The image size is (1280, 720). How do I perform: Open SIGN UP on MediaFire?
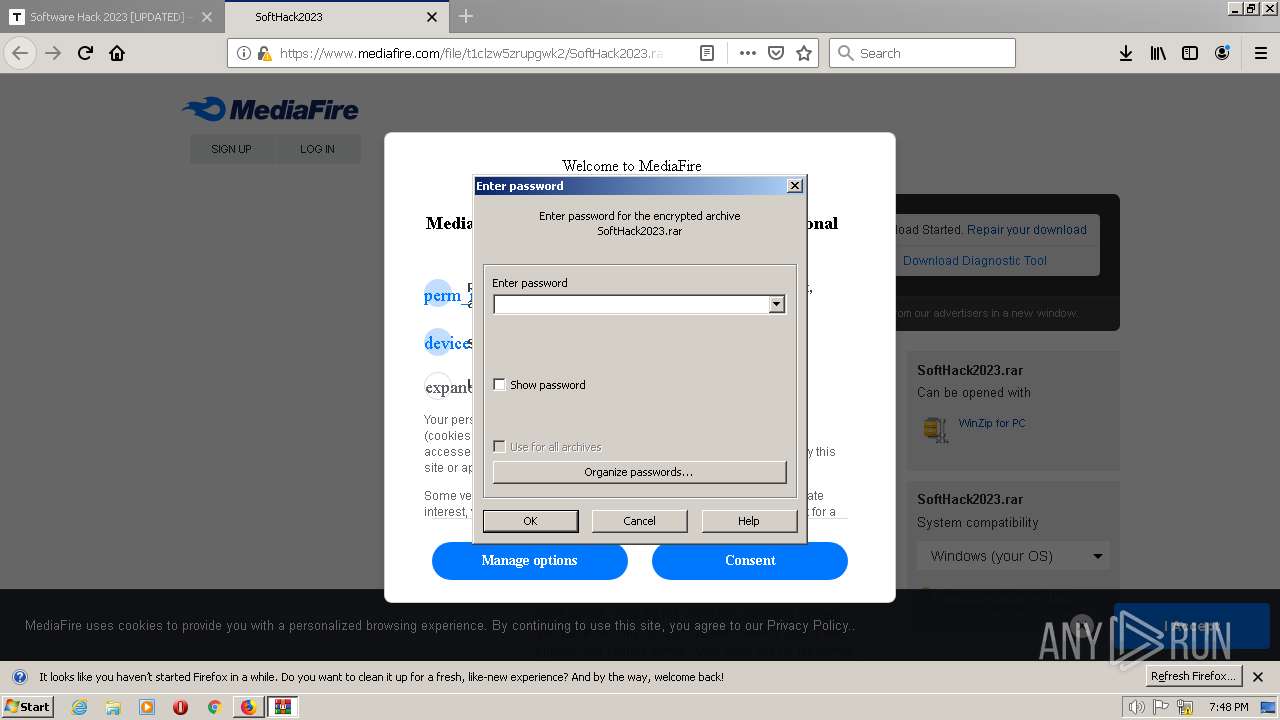click(x=231, y=149)
